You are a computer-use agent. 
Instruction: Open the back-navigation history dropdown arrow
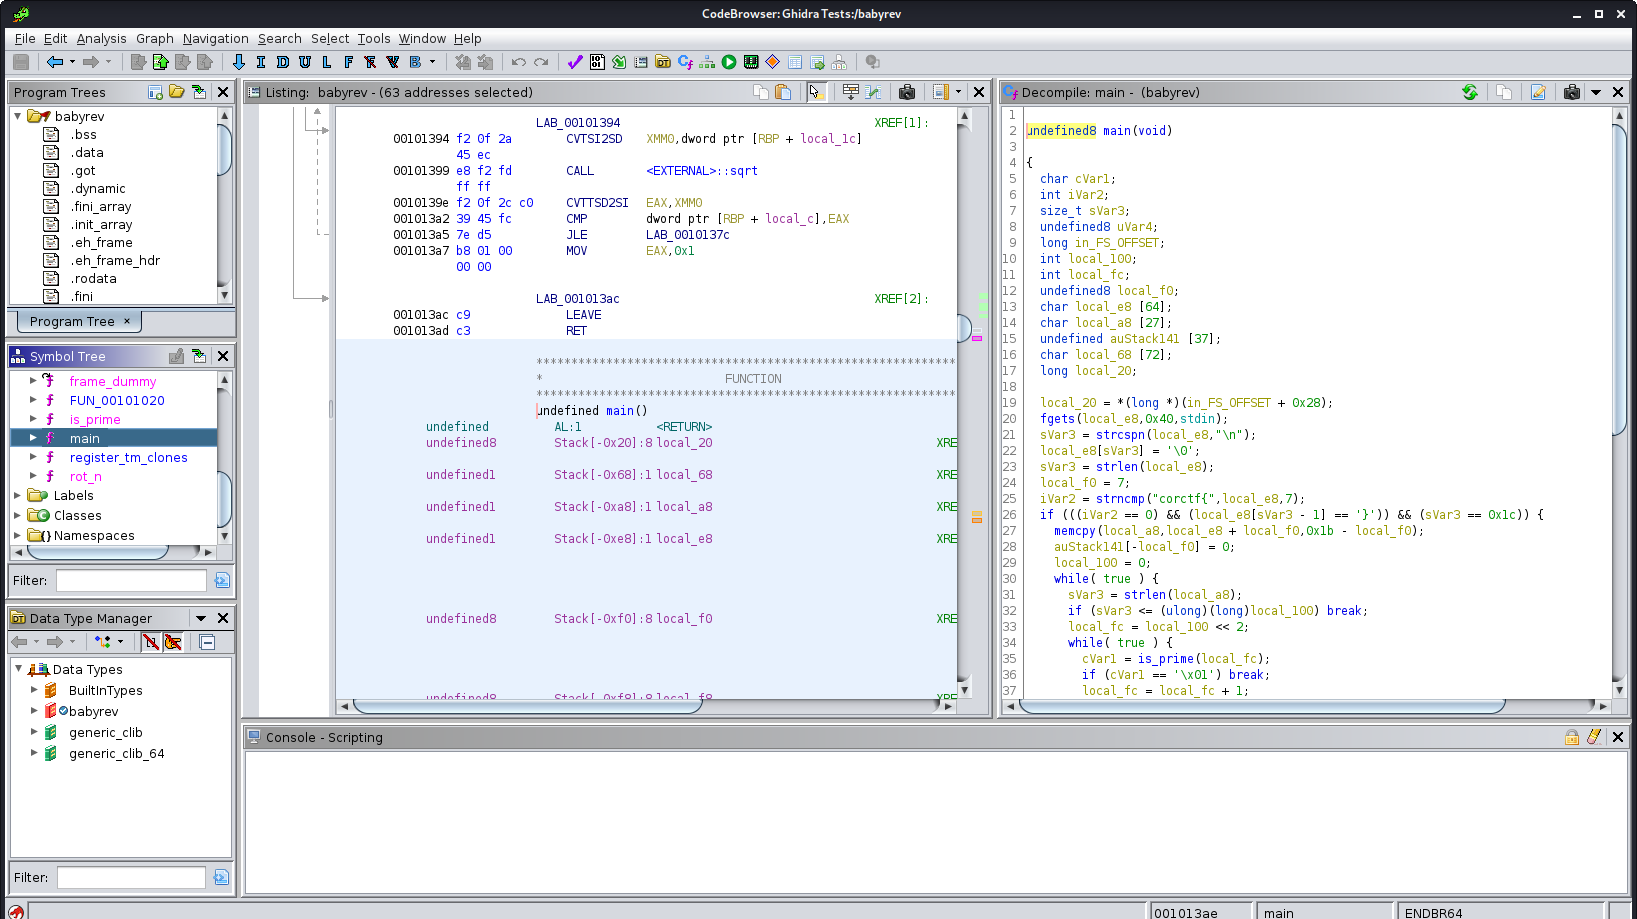click(72, 62)
